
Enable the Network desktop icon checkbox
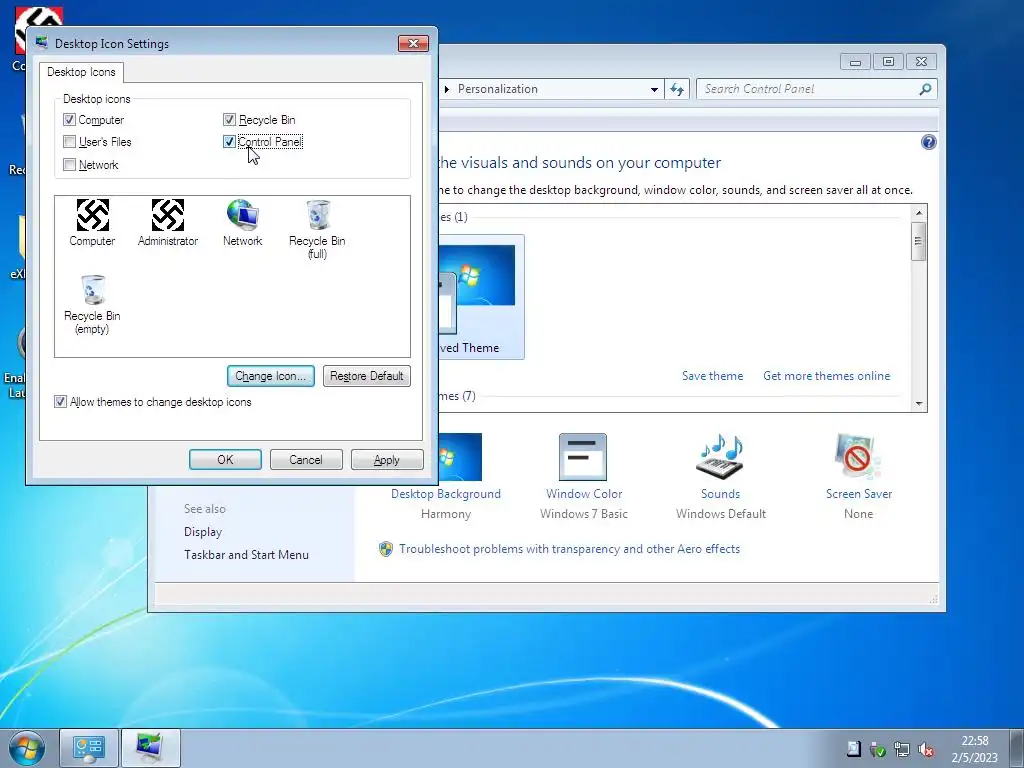pyautogui.click(x=69, y=165)
